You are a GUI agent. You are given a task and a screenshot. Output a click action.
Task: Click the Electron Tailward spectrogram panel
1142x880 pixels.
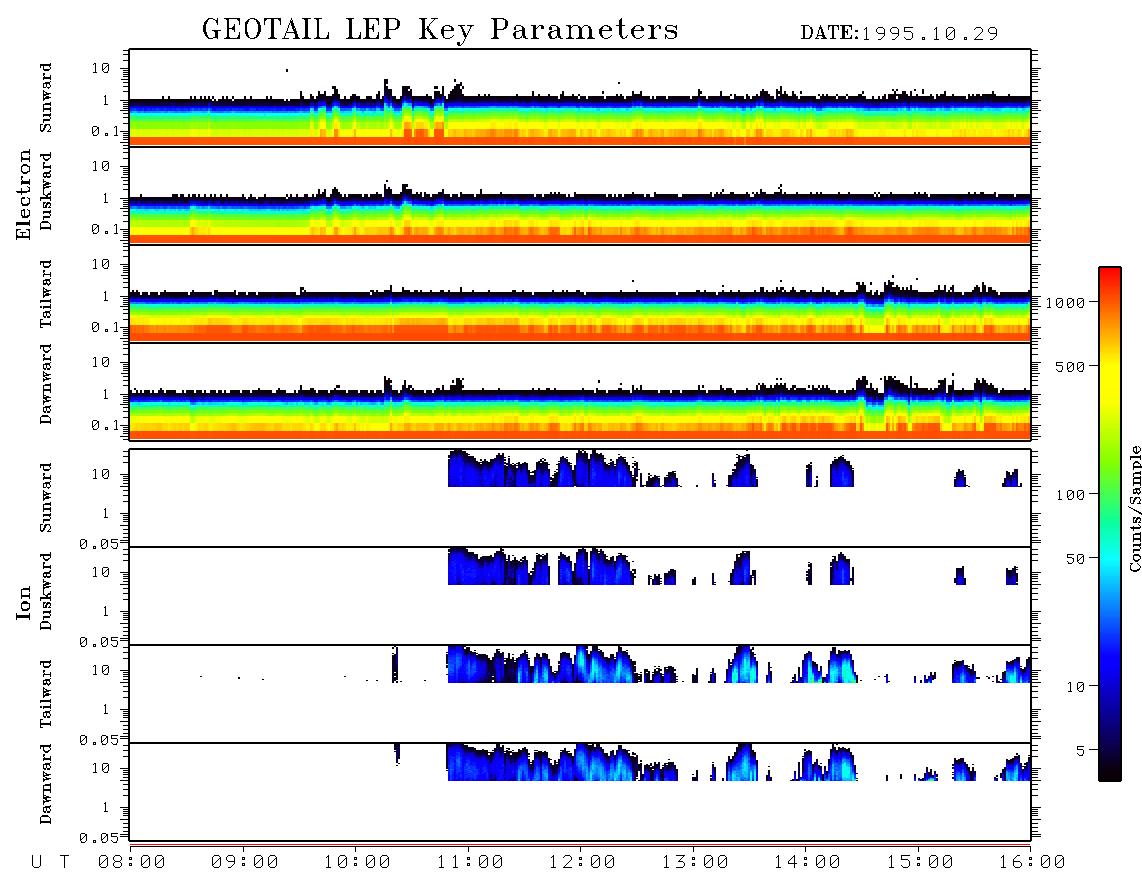pyautogui.click(x=580, y=294)
